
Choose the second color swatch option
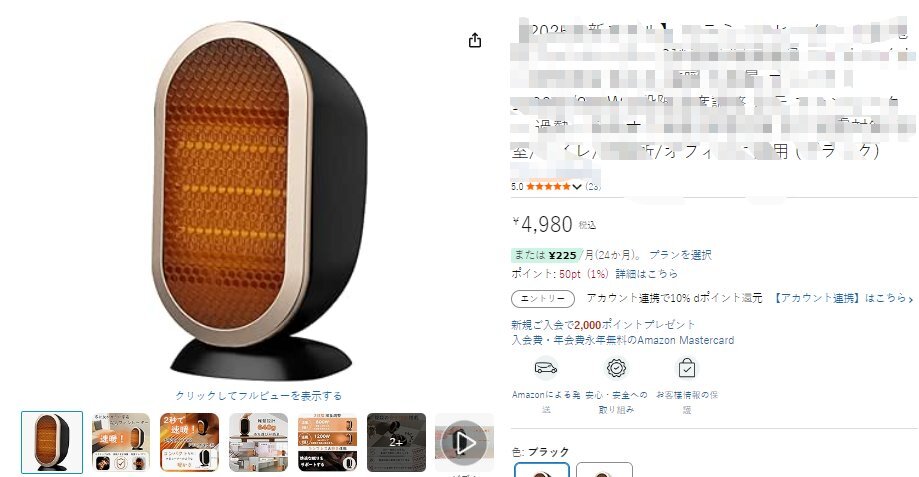point(604,469)
